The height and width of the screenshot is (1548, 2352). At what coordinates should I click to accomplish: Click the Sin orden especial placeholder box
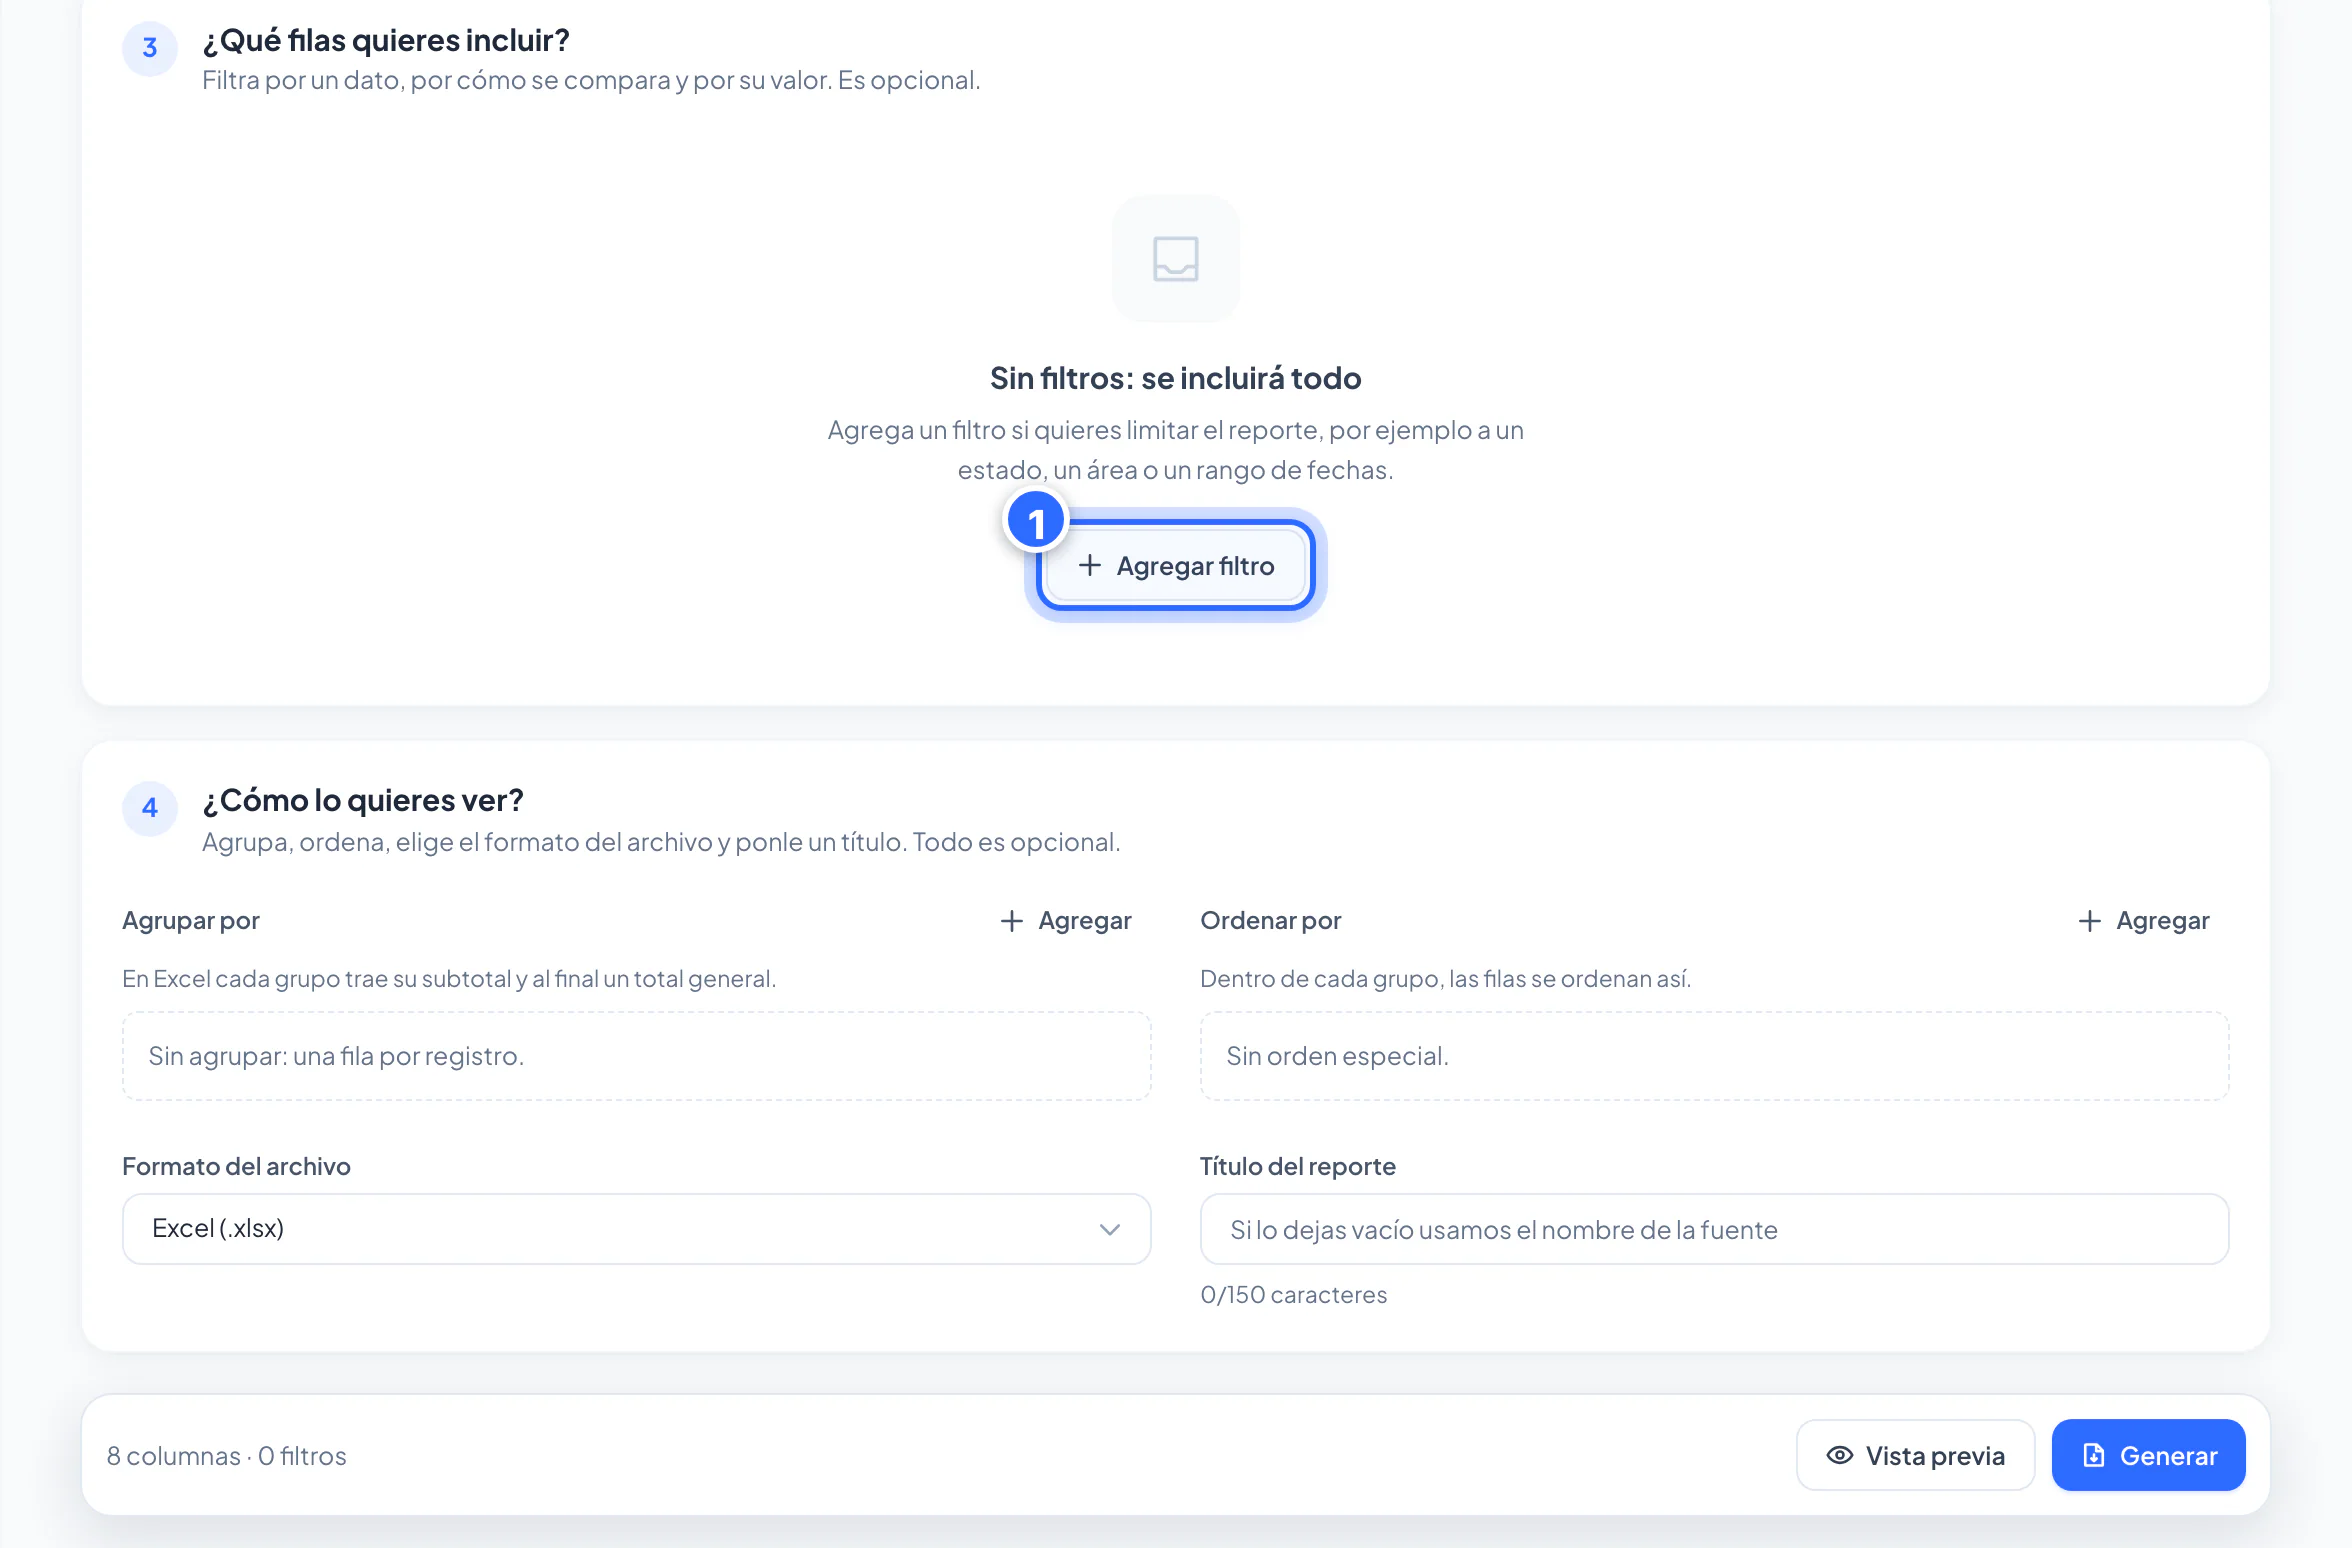(x=1714, y=1056)
